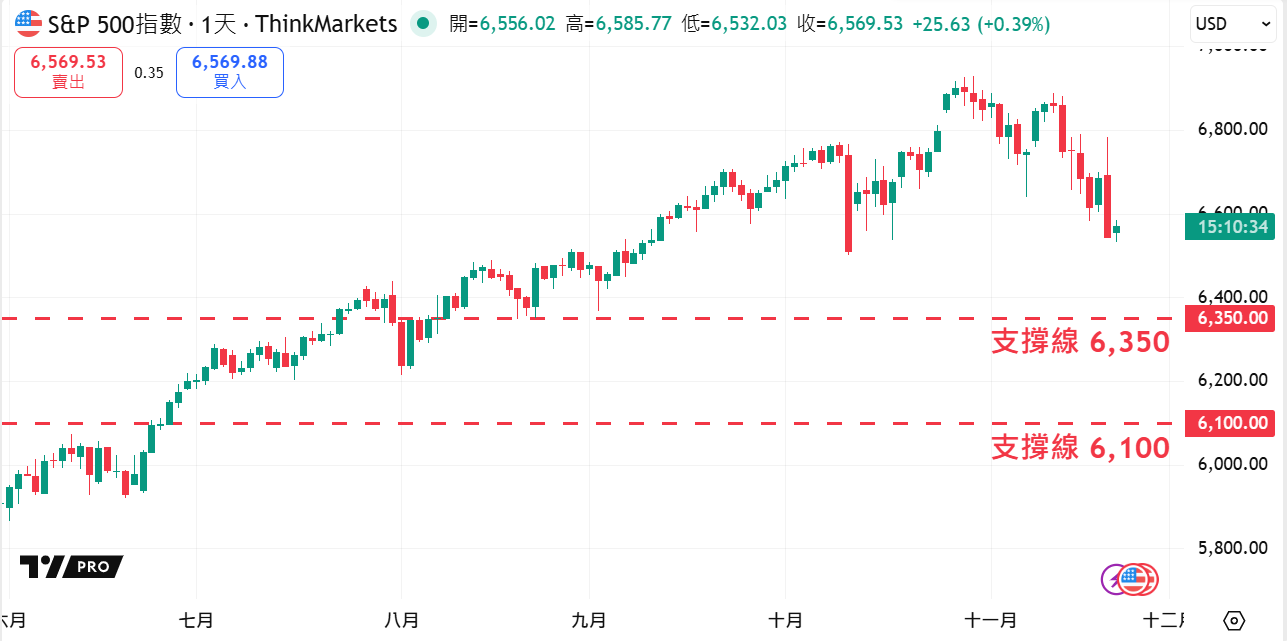The image size is (1287, 641).
Task: Click the 支撐線 6,100 text annotation
Action: click(x=1080, y=448)
